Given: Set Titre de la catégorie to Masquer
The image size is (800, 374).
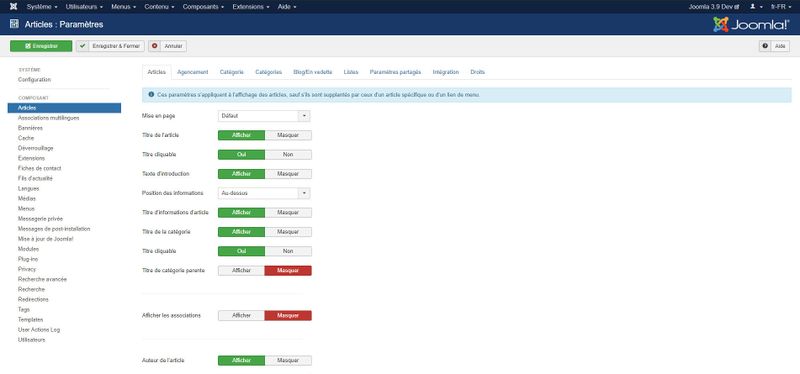Looking at the screenshot, I should (x=288, y=232).
